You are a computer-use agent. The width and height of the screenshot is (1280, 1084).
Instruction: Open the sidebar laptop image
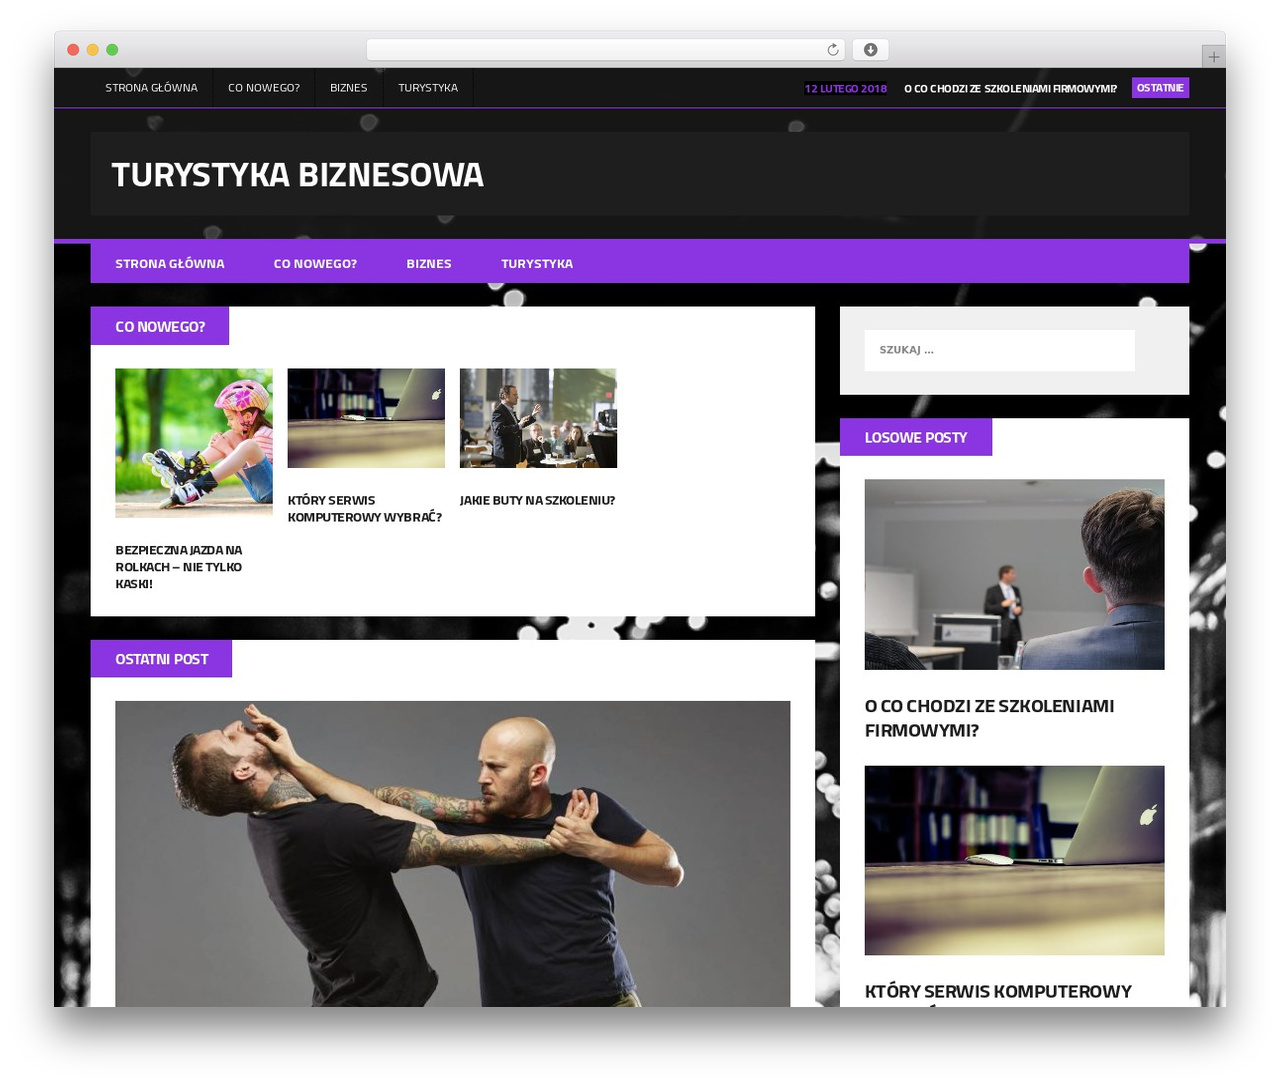[x=1014, y=861]
